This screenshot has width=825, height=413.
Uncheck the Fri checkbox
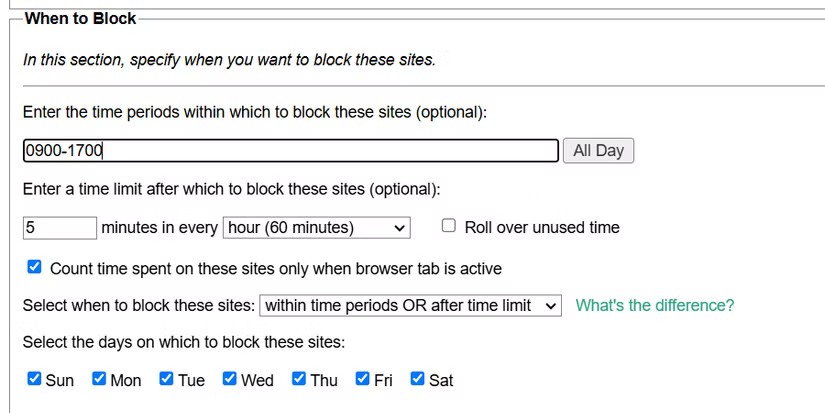pos(363,379)
